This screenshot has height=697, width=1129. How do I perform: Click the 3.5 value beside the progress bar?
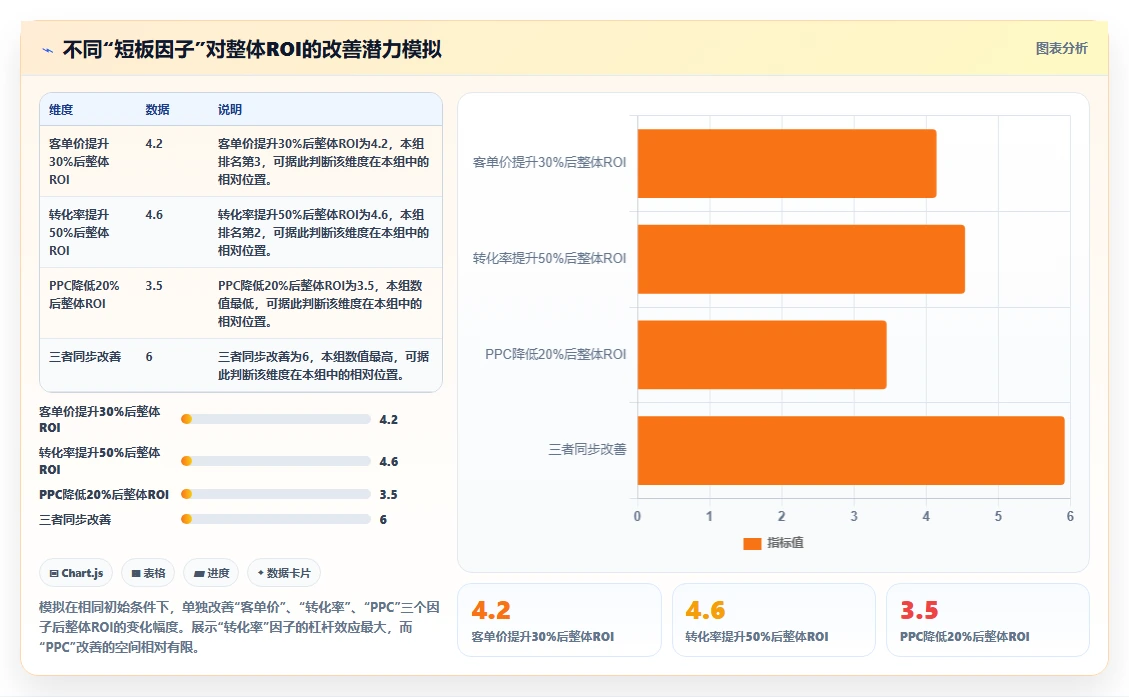[389, 495]
